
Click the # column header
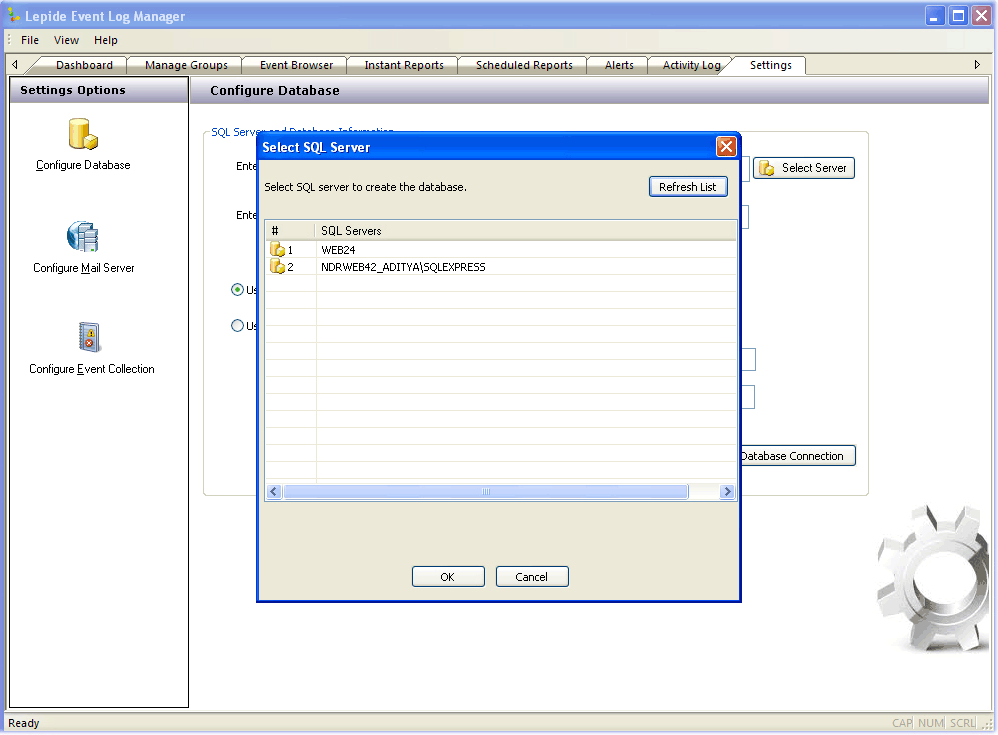(x=290, y=230)
